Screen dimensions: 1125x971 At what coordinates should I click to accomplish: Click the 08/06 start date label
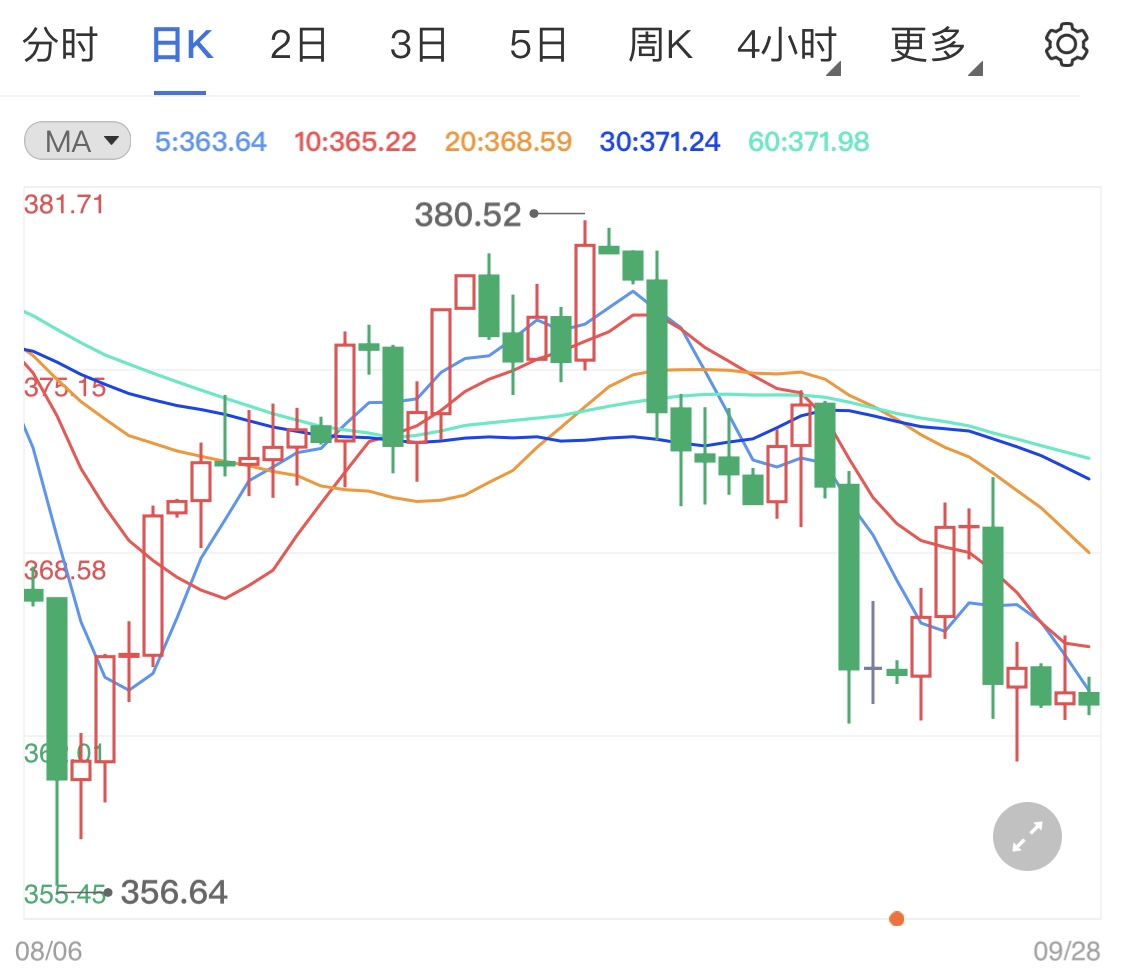(x=49, y=952)
